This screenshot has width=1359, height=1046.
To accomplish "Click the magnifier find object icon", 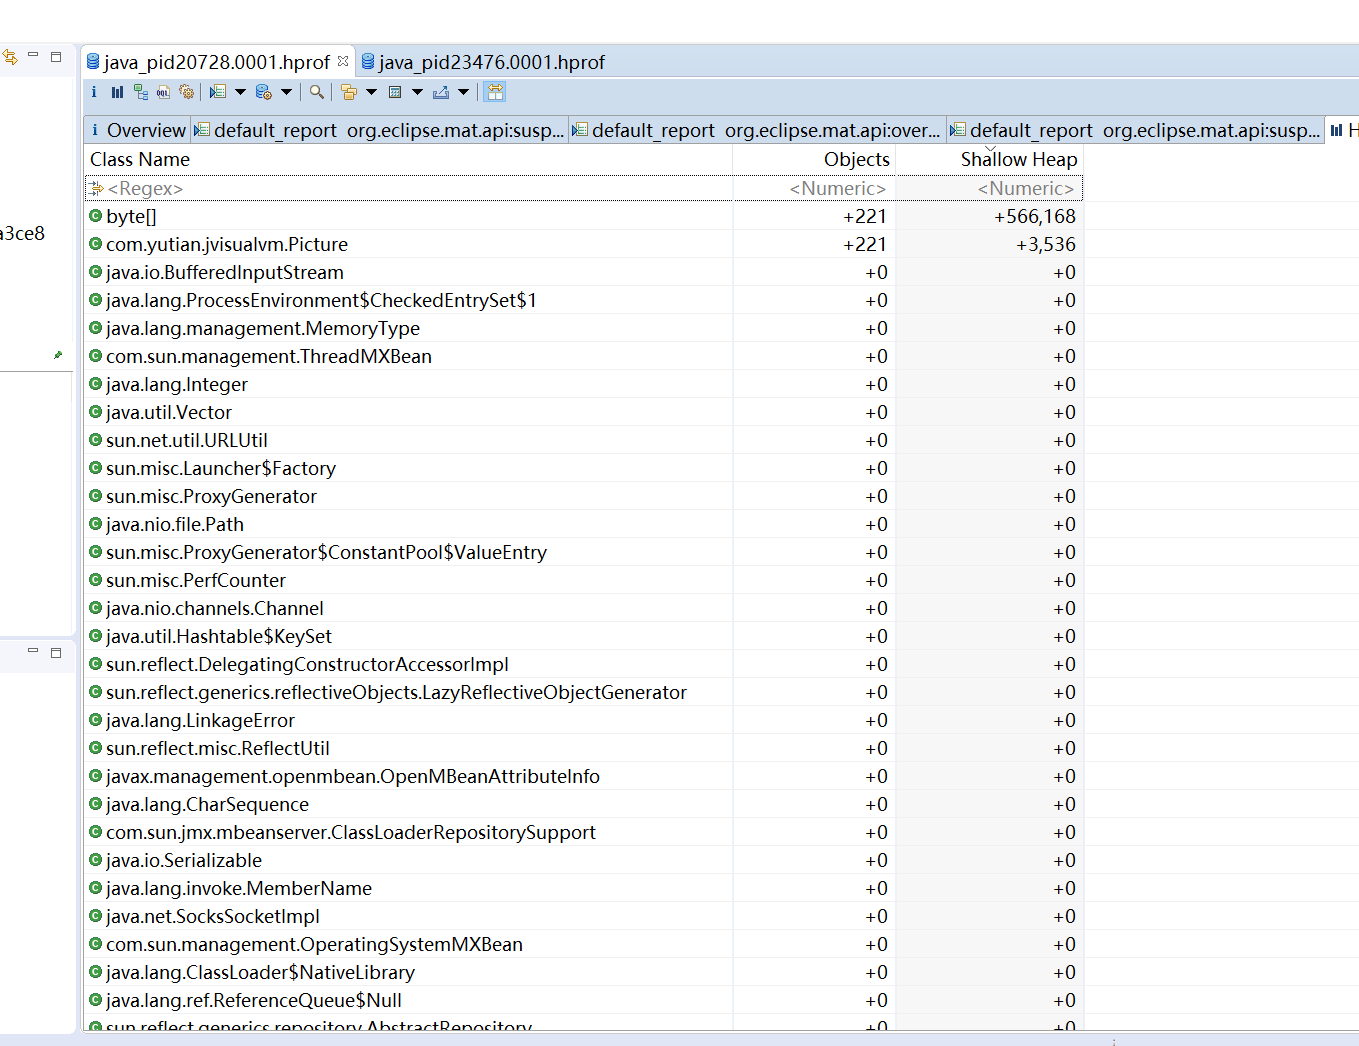I will [x=317, y=92].
